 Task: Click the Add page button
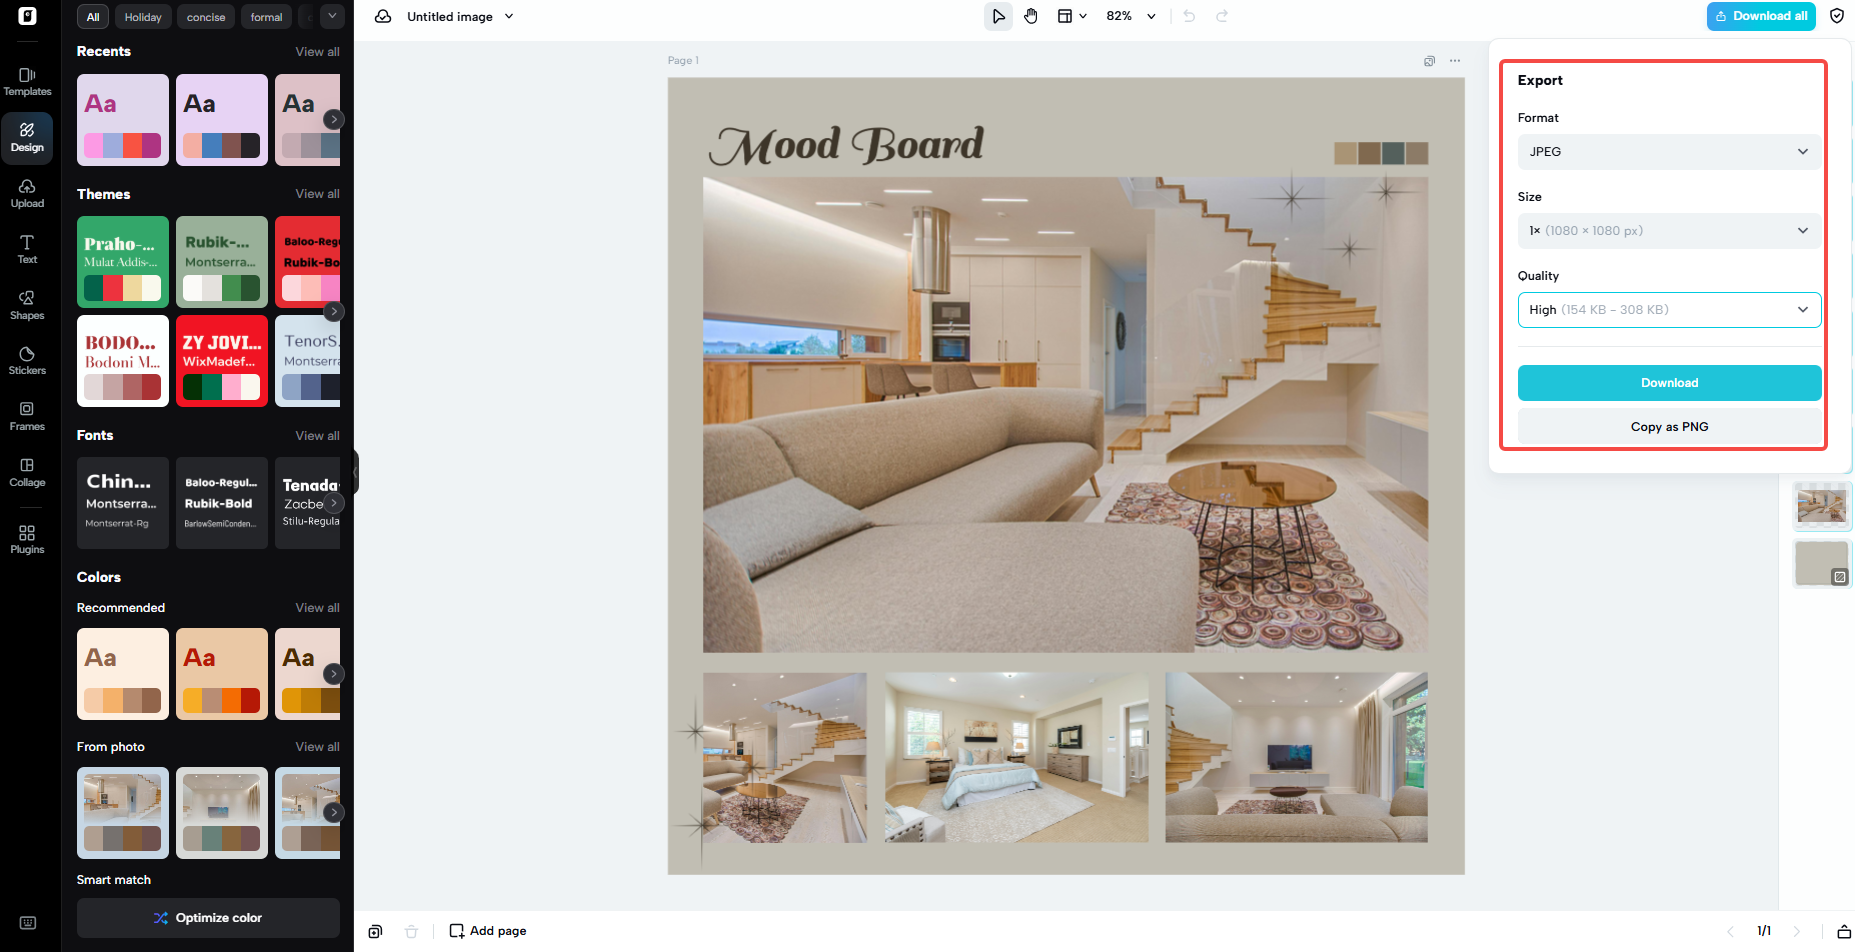(x=488, y=931)
